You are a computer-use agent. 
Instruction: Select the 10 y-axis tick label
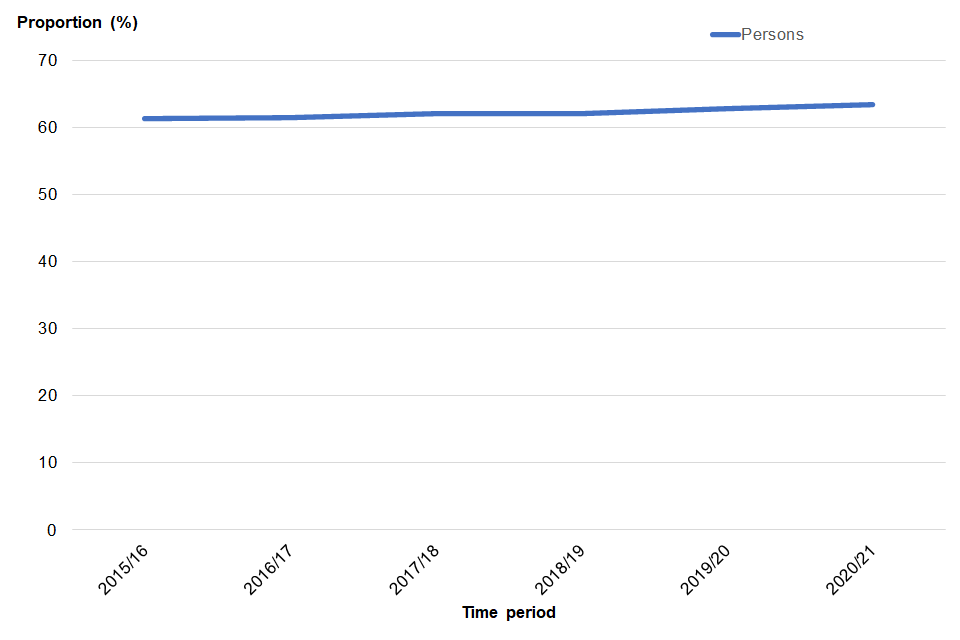[49, 463]
